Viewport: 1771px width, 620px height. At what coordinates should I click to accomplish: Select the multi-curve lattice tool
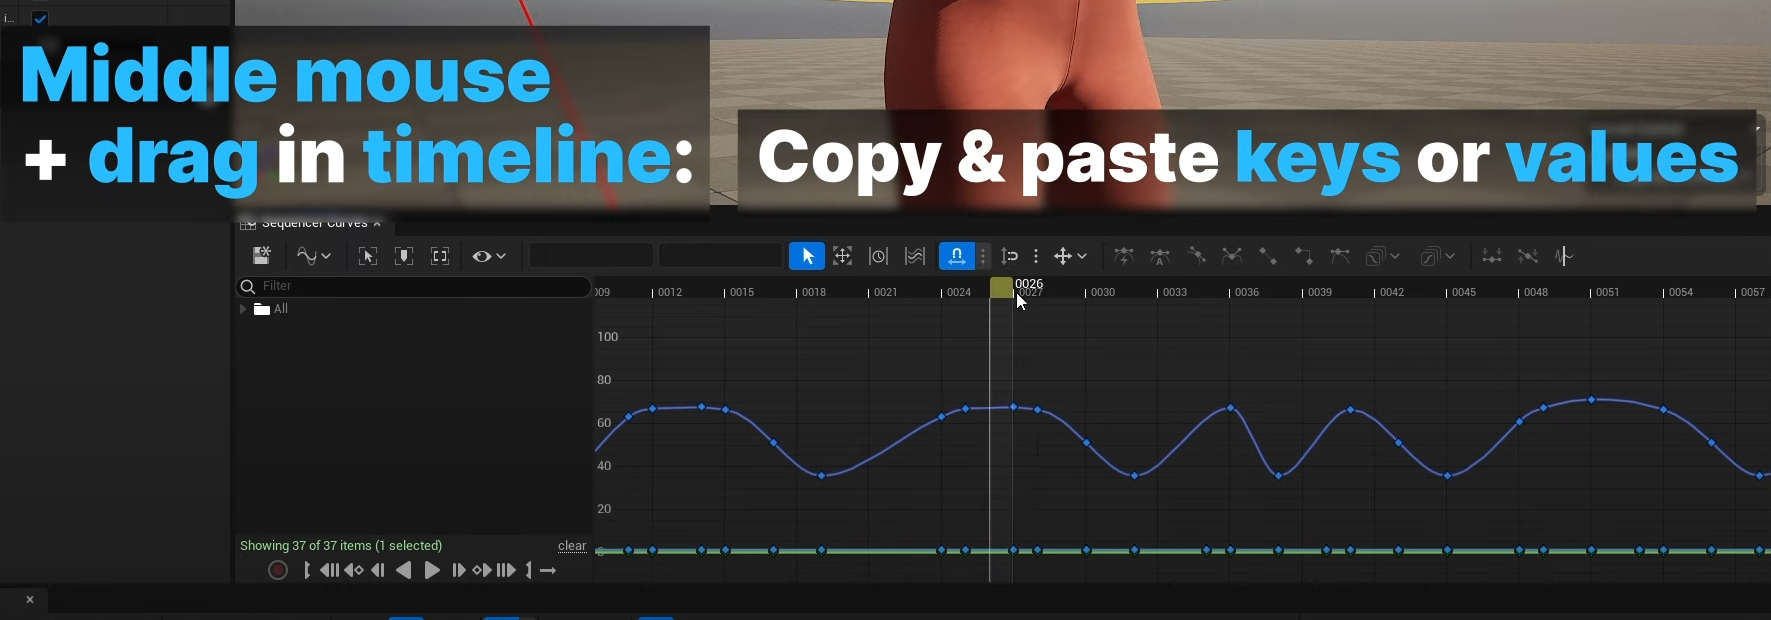(915, 256)
